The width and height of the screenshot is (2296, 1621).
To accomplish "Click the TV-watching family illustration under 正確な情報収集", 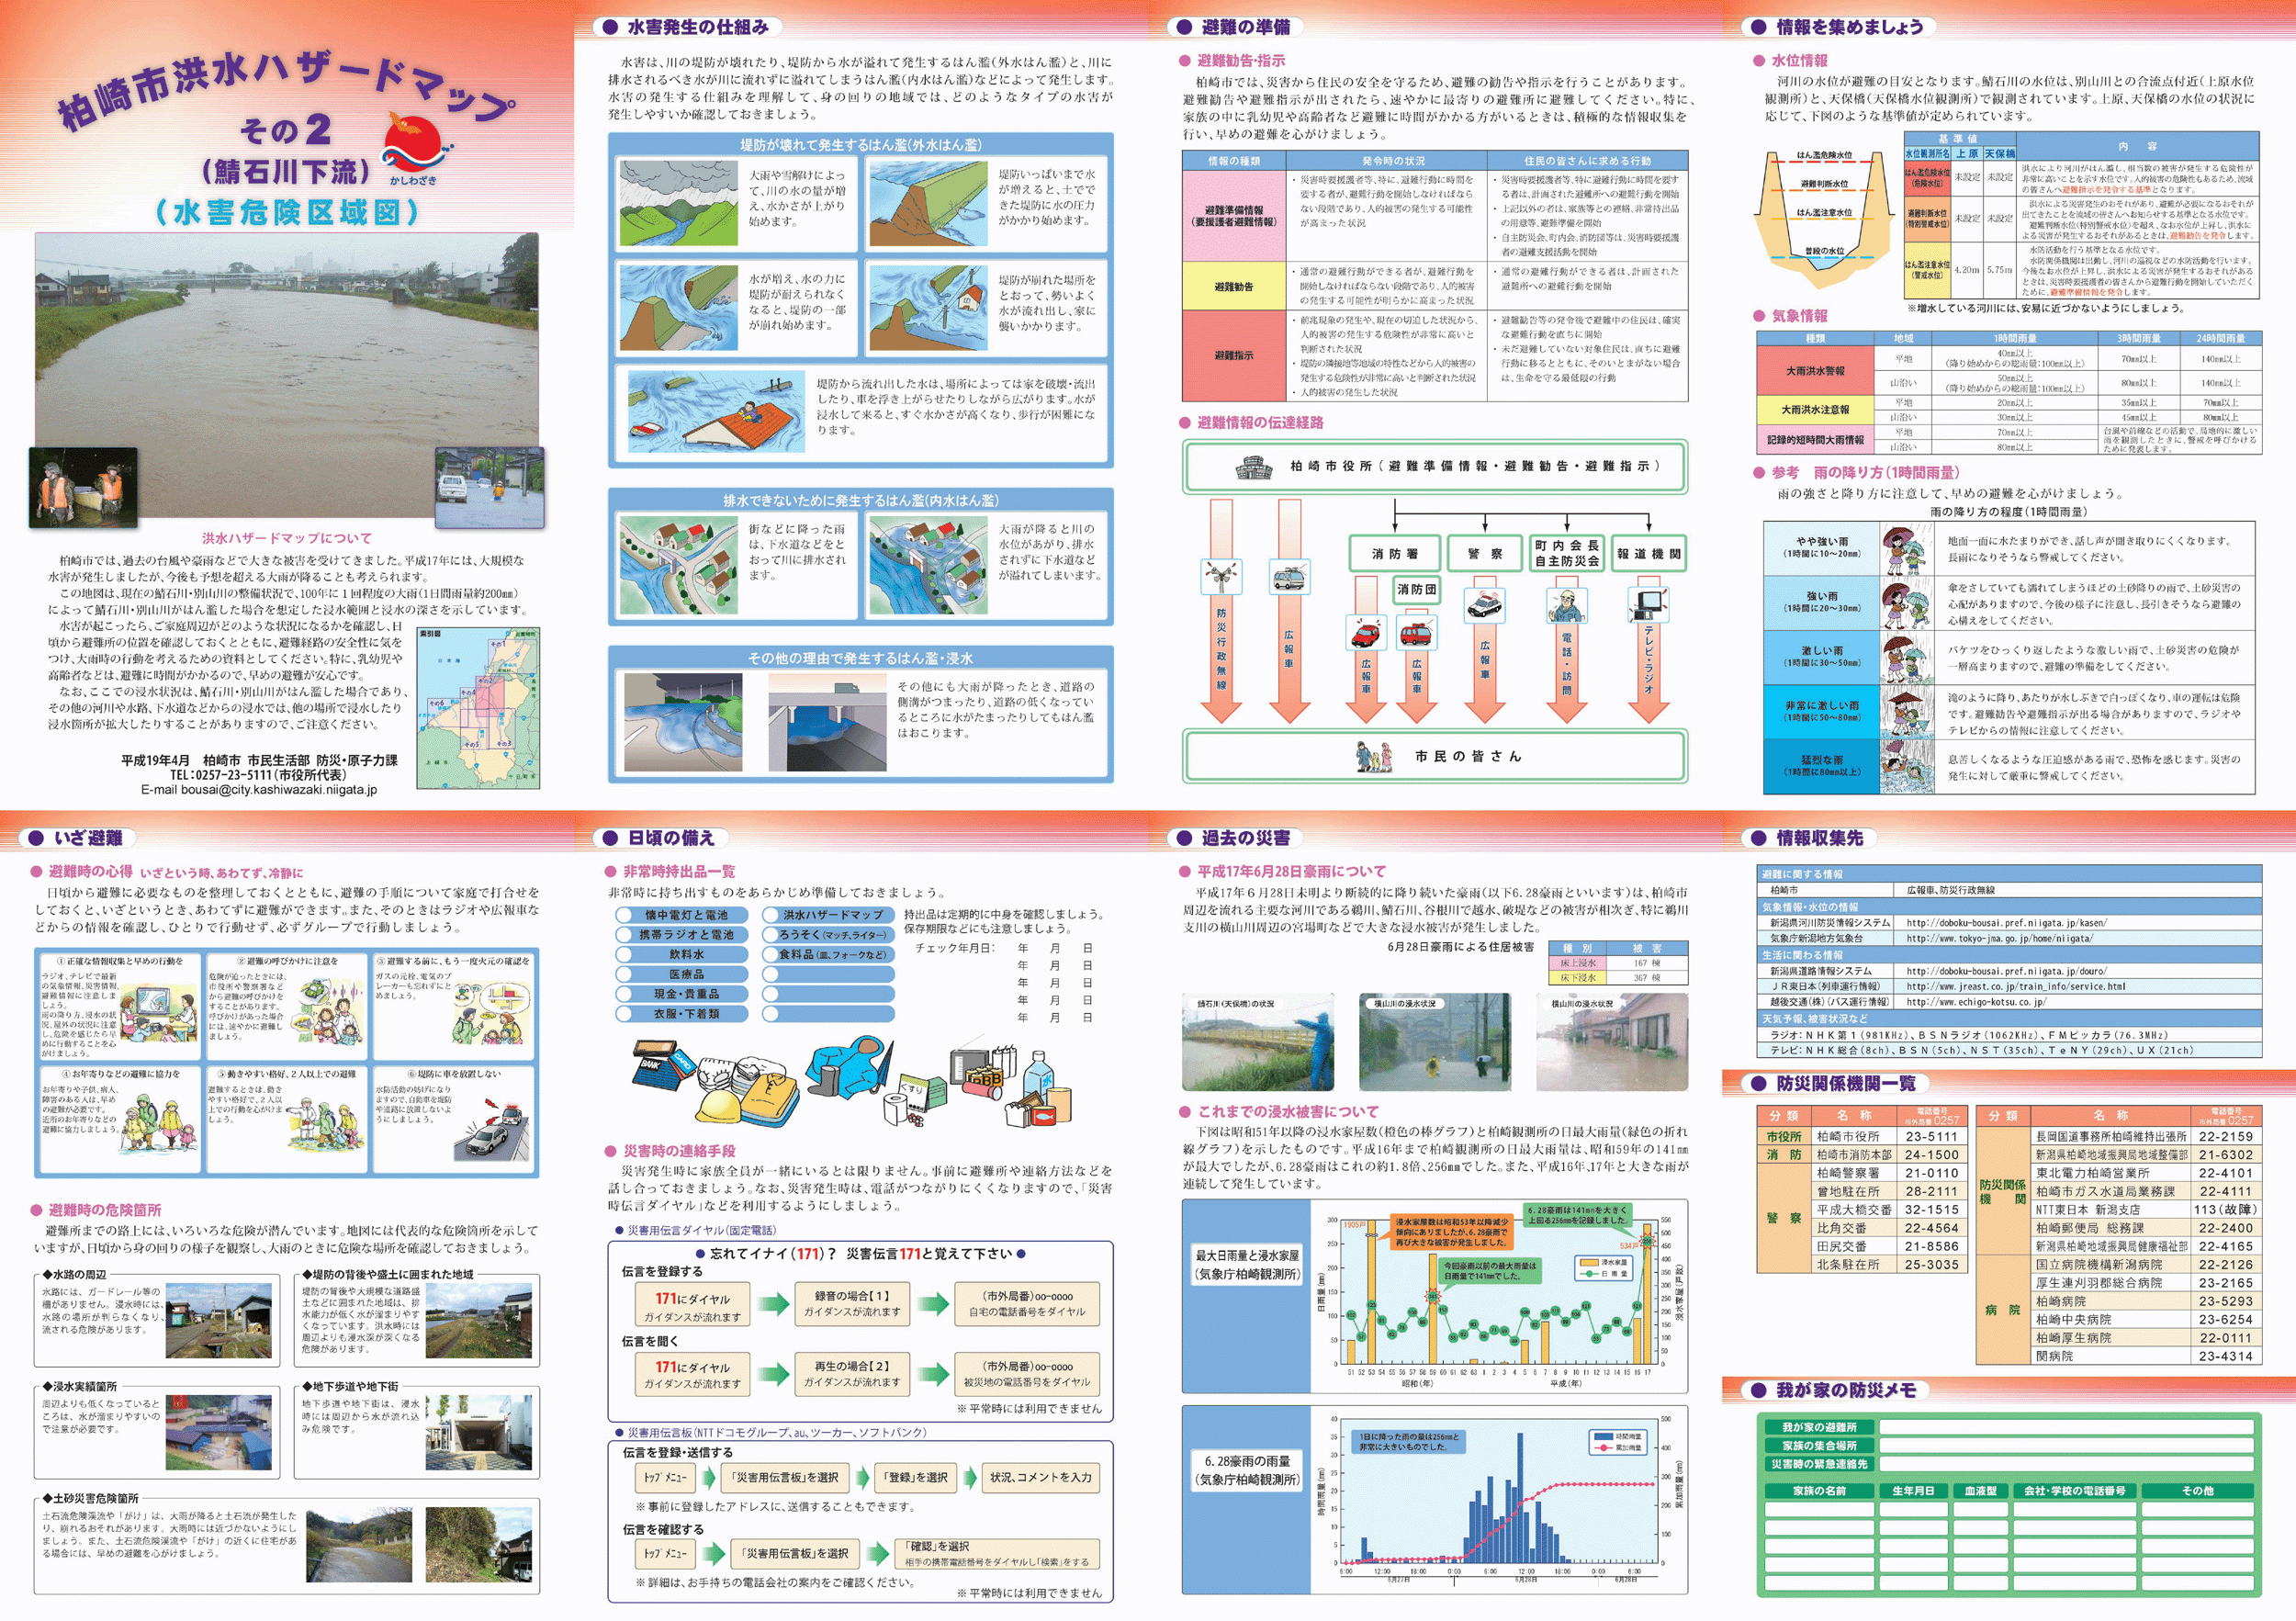I will pyautogui.click(x=161, y=1014).
